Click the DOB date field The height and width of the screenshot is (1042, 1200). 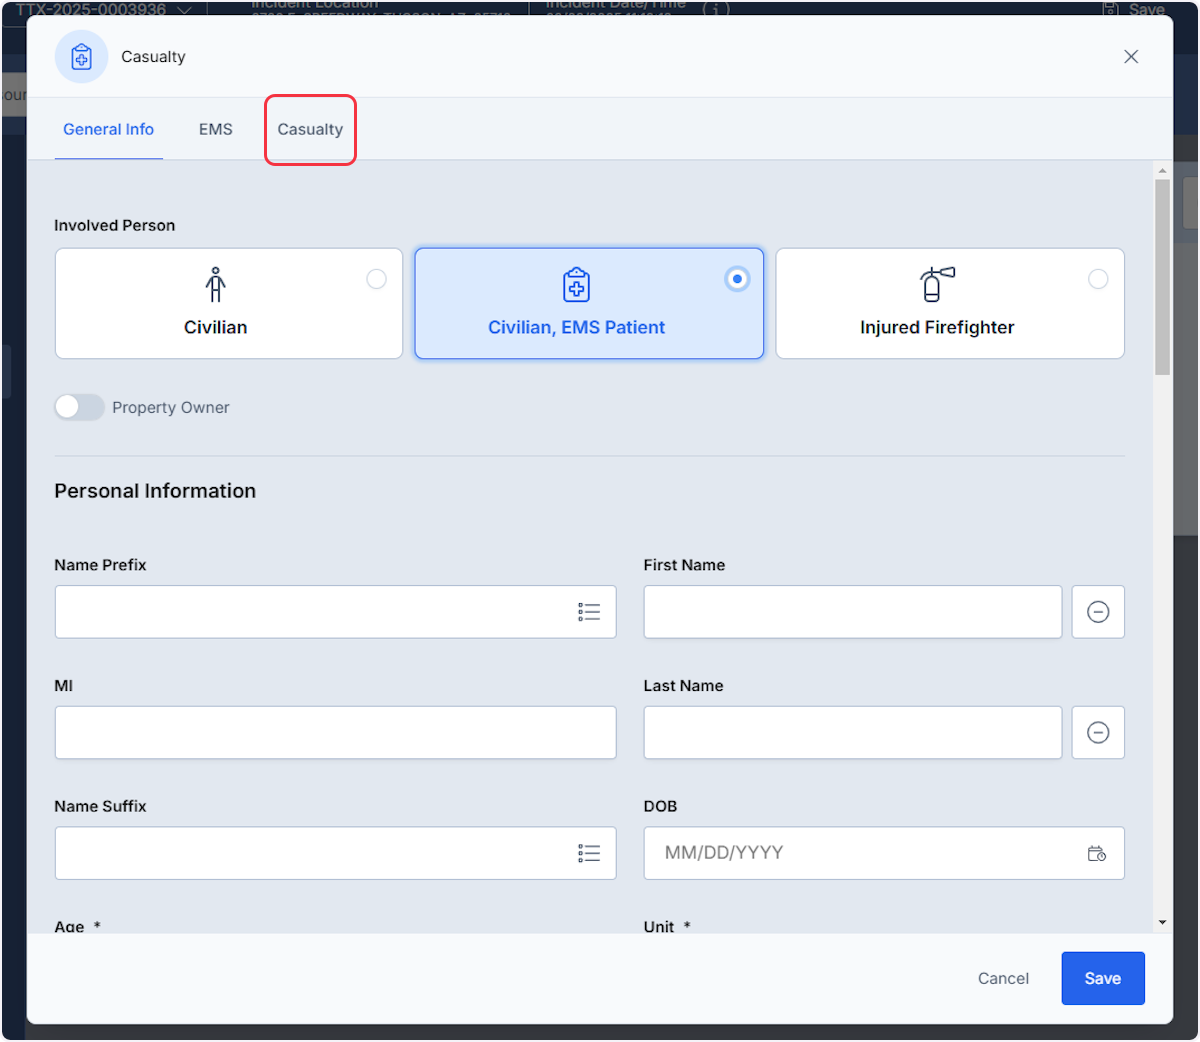click(x=884, y=853)
